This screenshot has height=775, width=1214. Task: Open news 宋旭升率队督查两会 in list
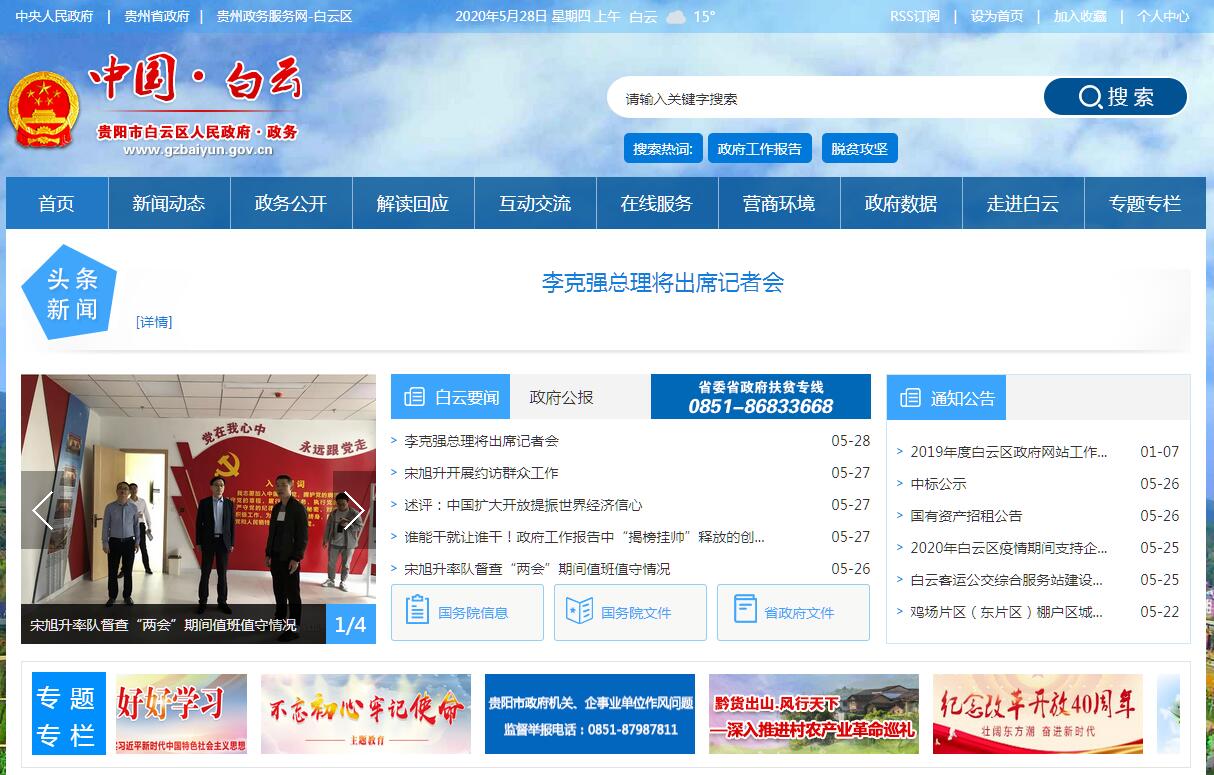point(537,569)
